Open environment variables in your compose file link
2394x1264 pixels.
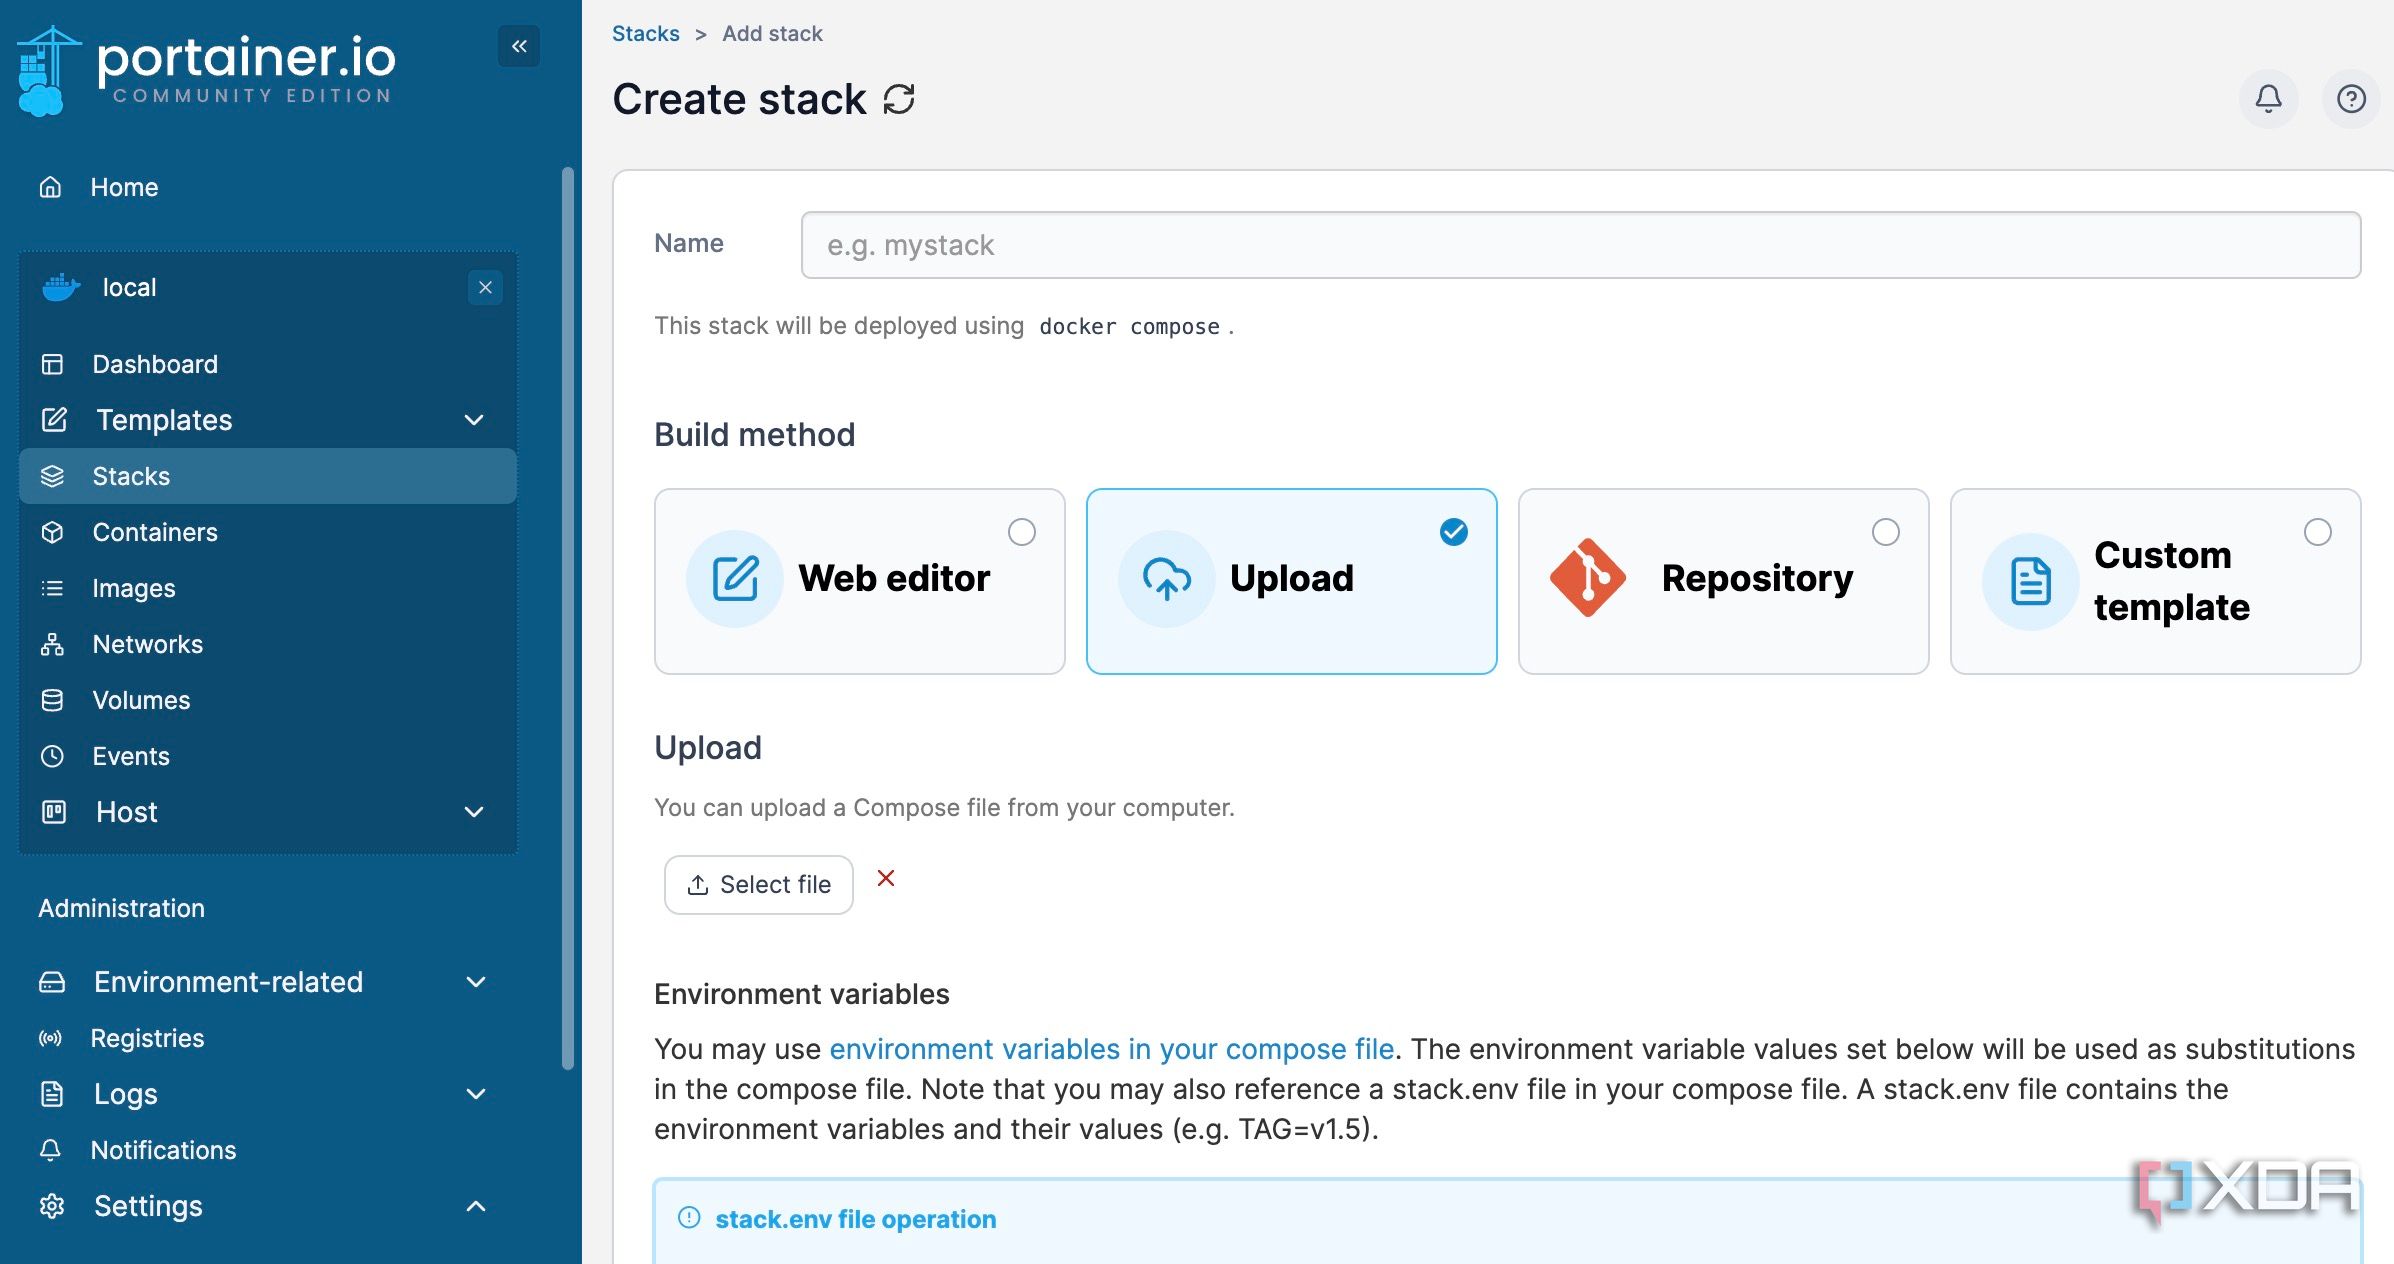pyautogui.click(x=1112, y=1049)
